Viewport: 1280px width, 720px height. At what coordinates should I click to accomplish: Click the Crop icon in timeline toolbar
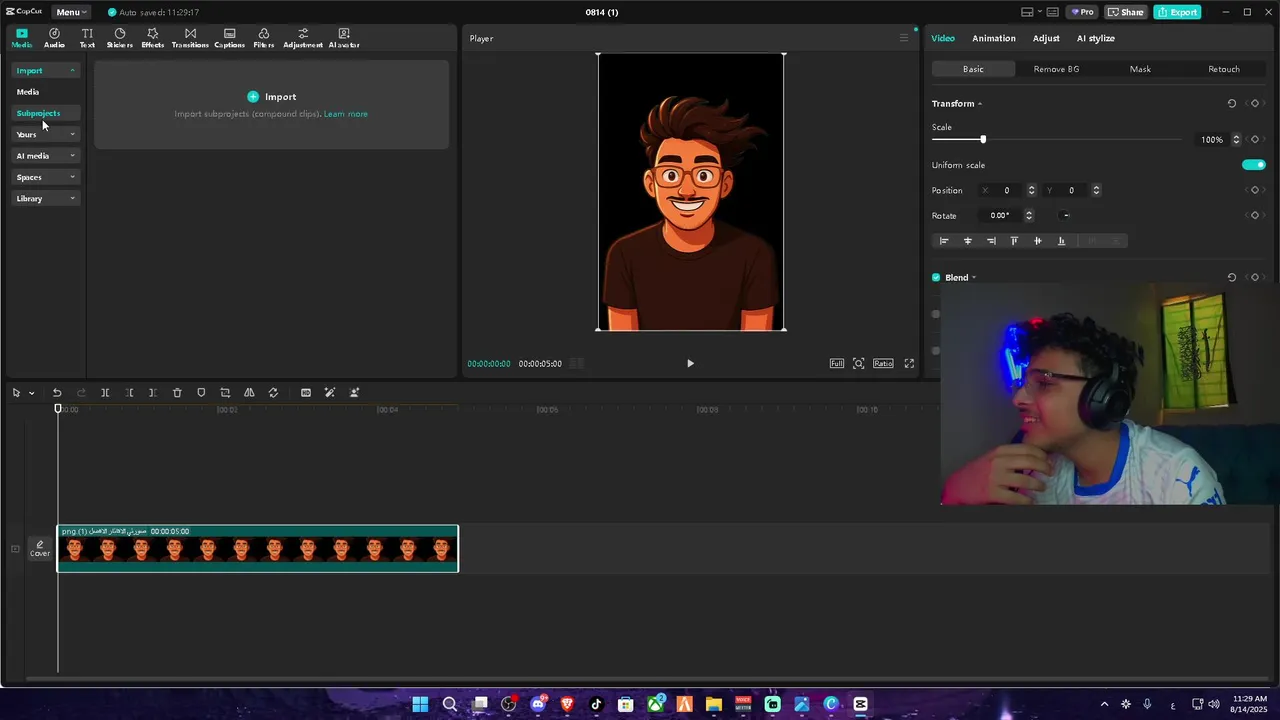[225, 393]
